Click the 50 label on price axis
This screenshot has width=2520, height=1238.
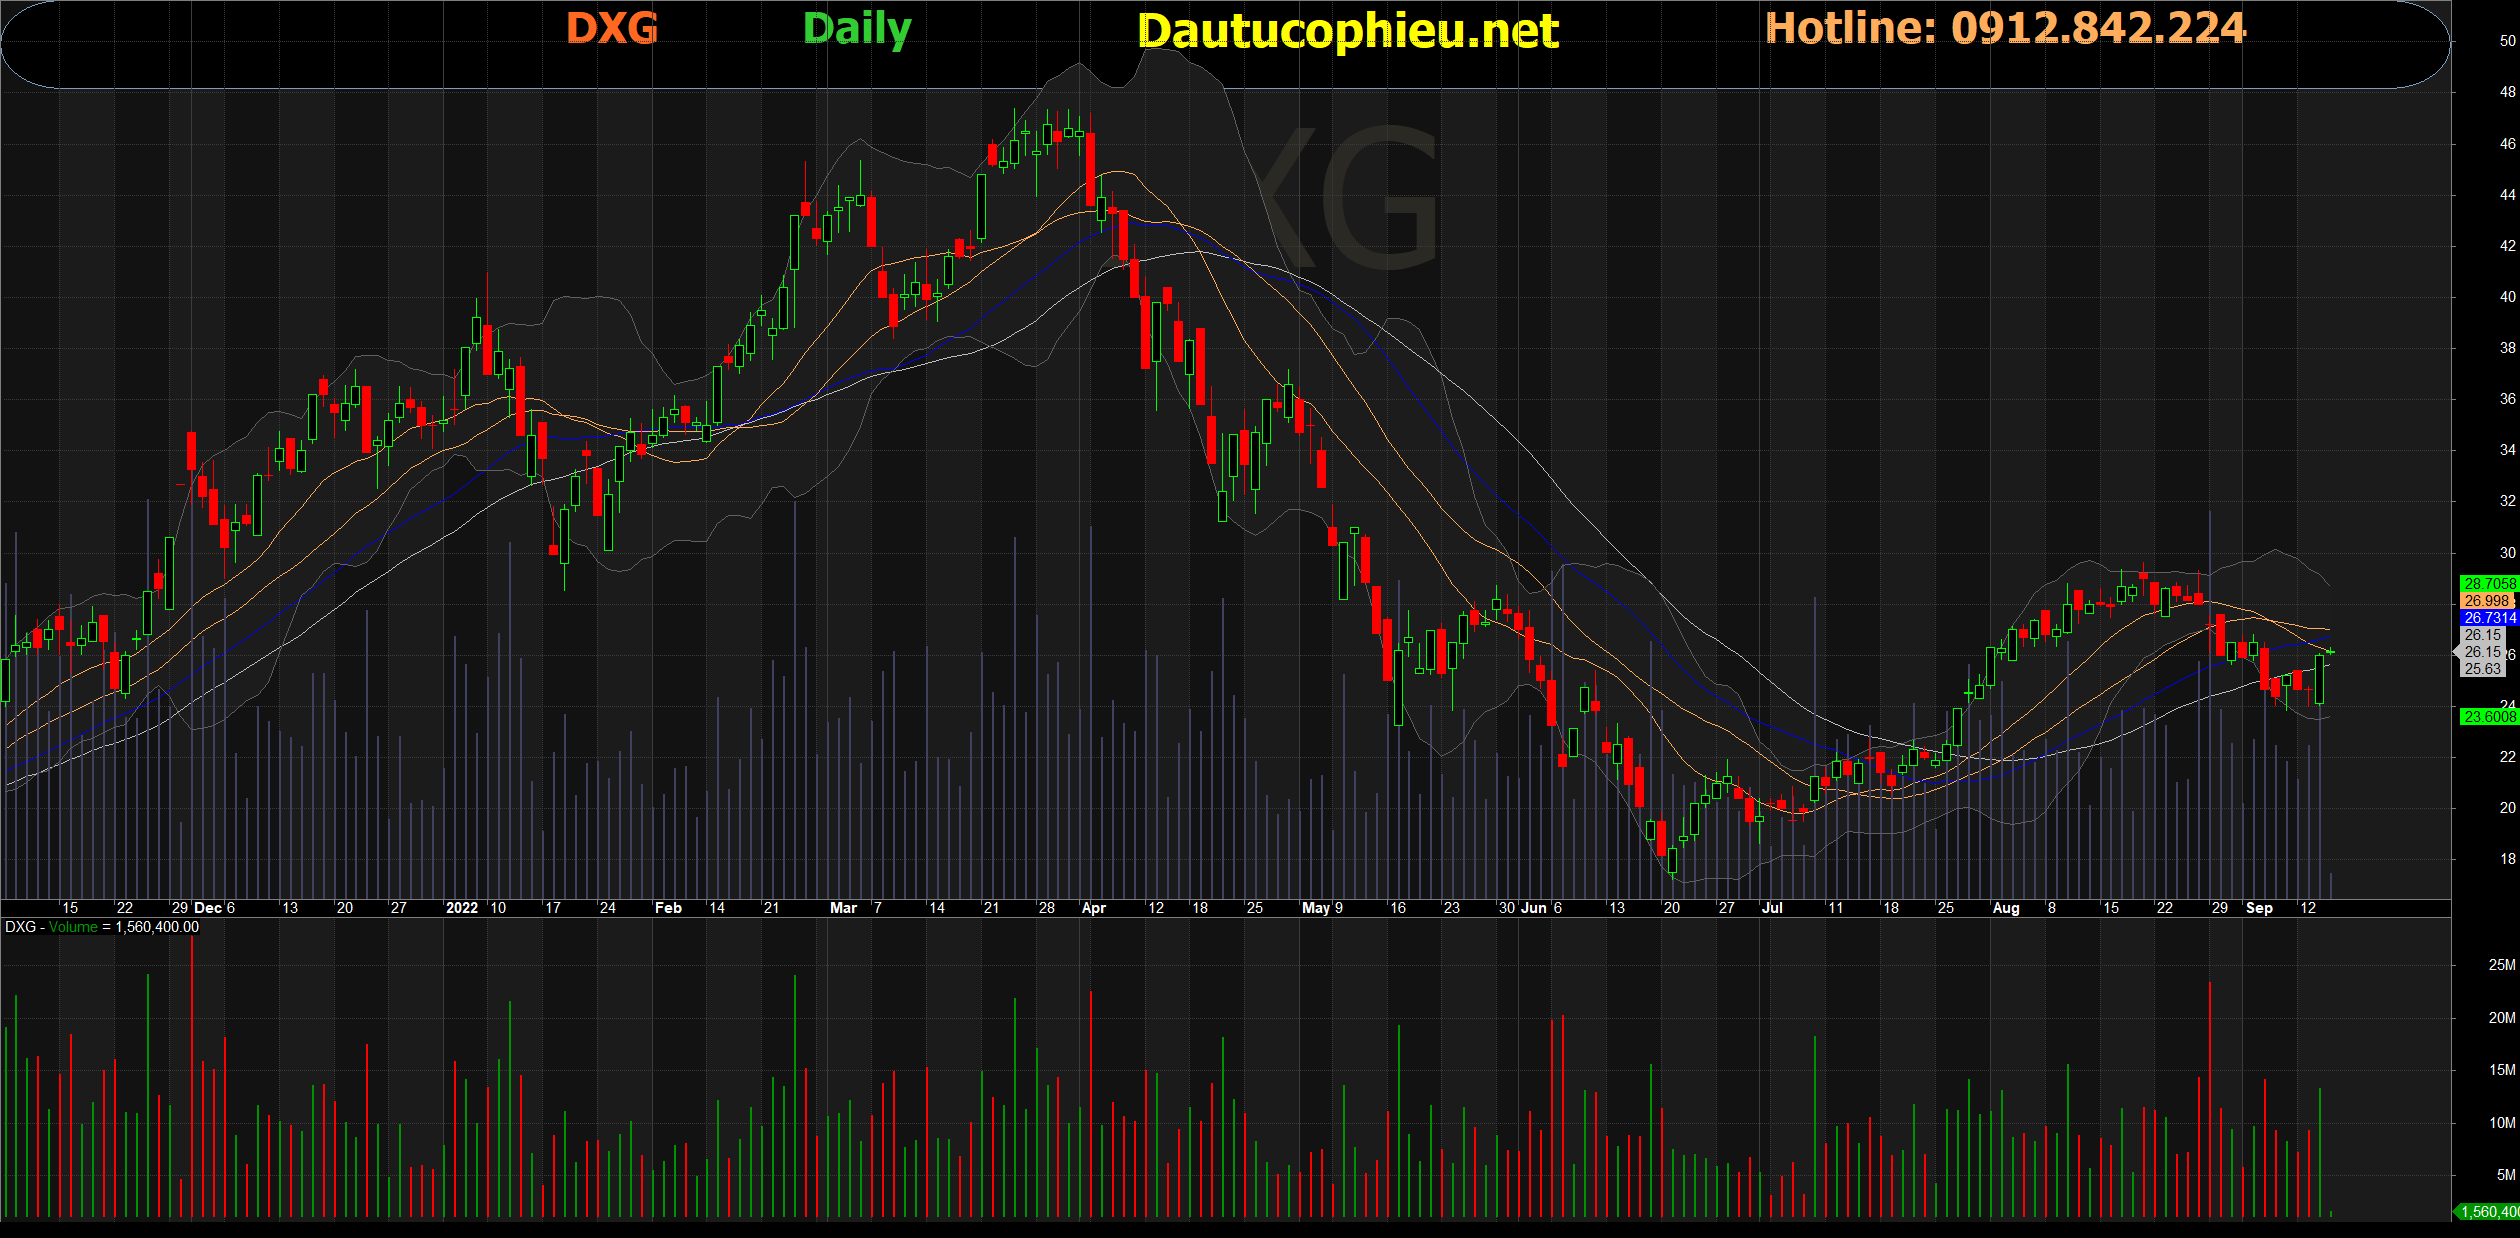click(2507, 41)
